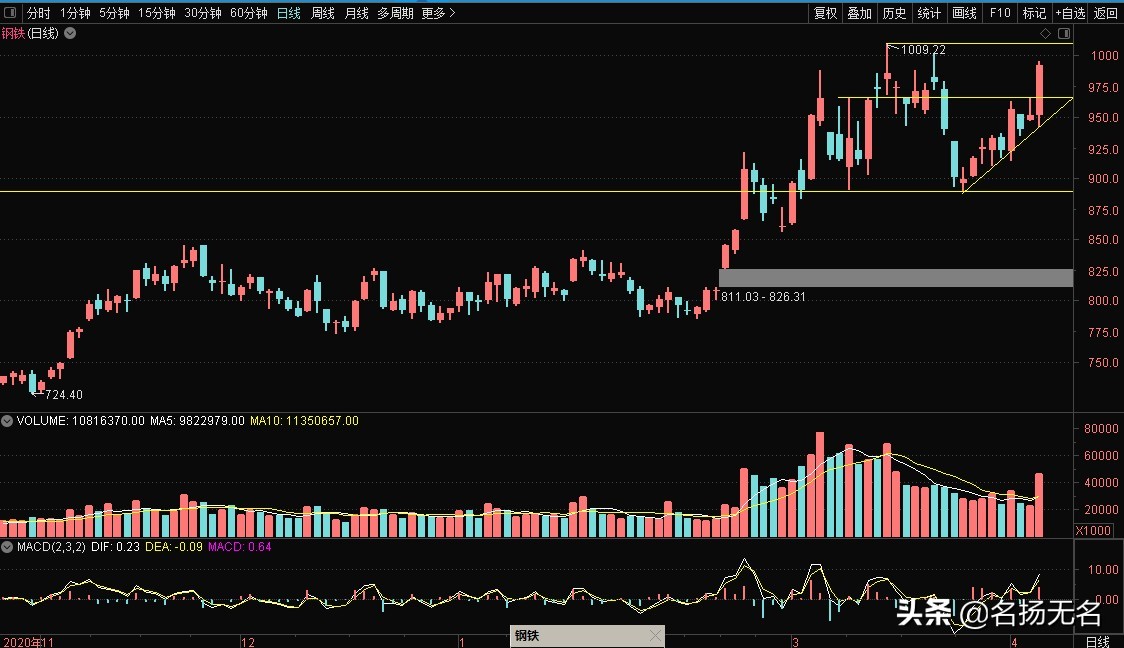Click 返回 to go back
Viewport: 1124px width, 648px height.
(x=1105, y=13)
